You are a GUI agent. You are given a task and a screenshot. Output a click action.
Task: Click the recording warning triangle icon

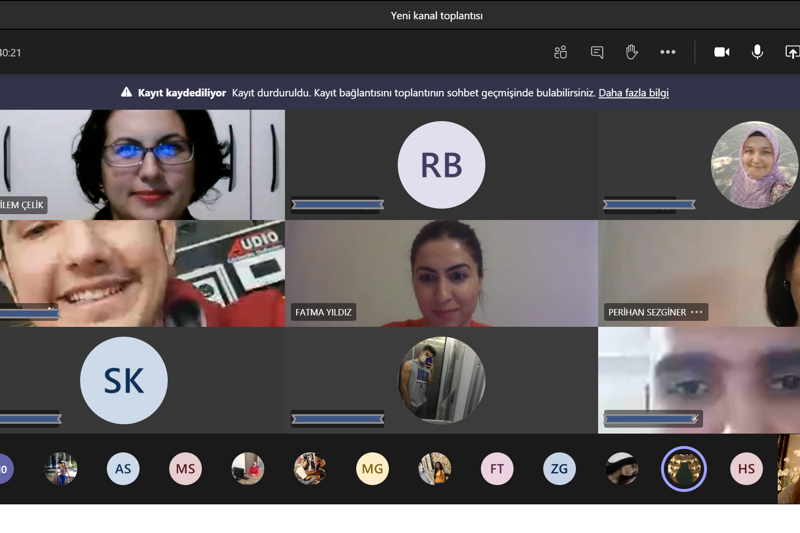[x=126, y=93]
